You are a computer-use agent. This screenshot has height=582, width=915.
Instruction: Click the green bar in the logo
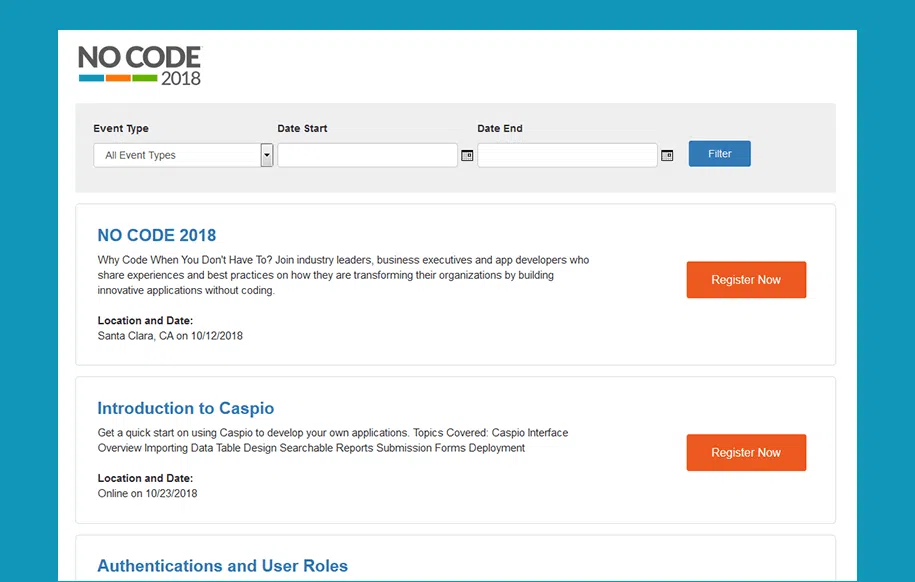[145, 78]
